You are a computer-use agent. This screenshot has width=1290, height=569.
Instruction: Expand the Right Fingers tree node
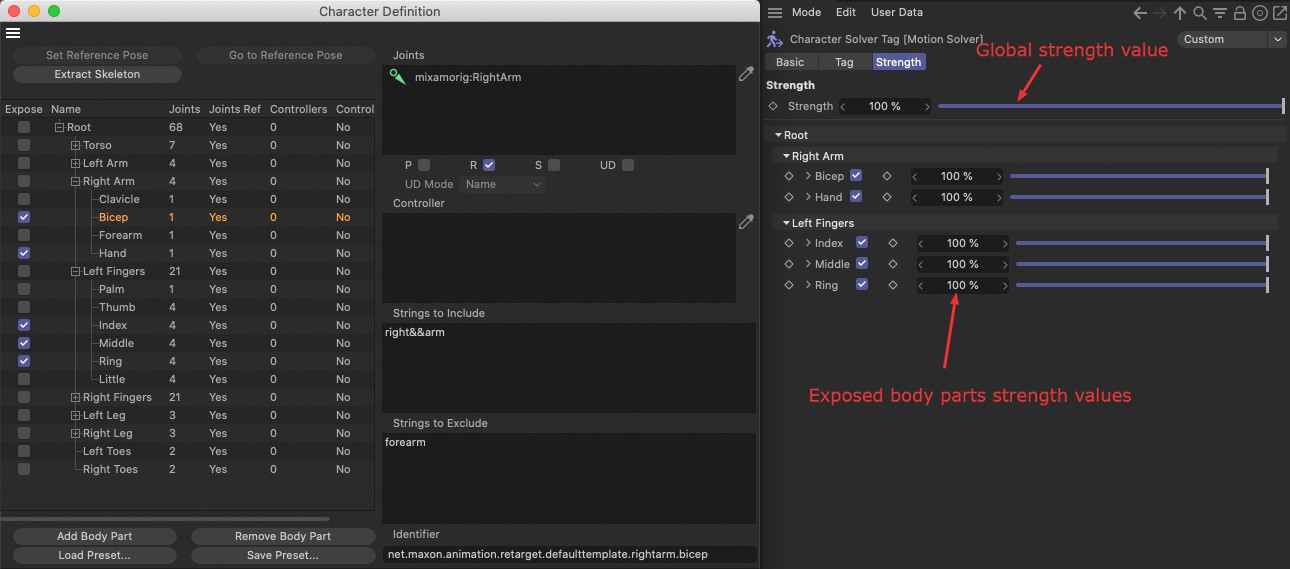[x=75, y=397]
